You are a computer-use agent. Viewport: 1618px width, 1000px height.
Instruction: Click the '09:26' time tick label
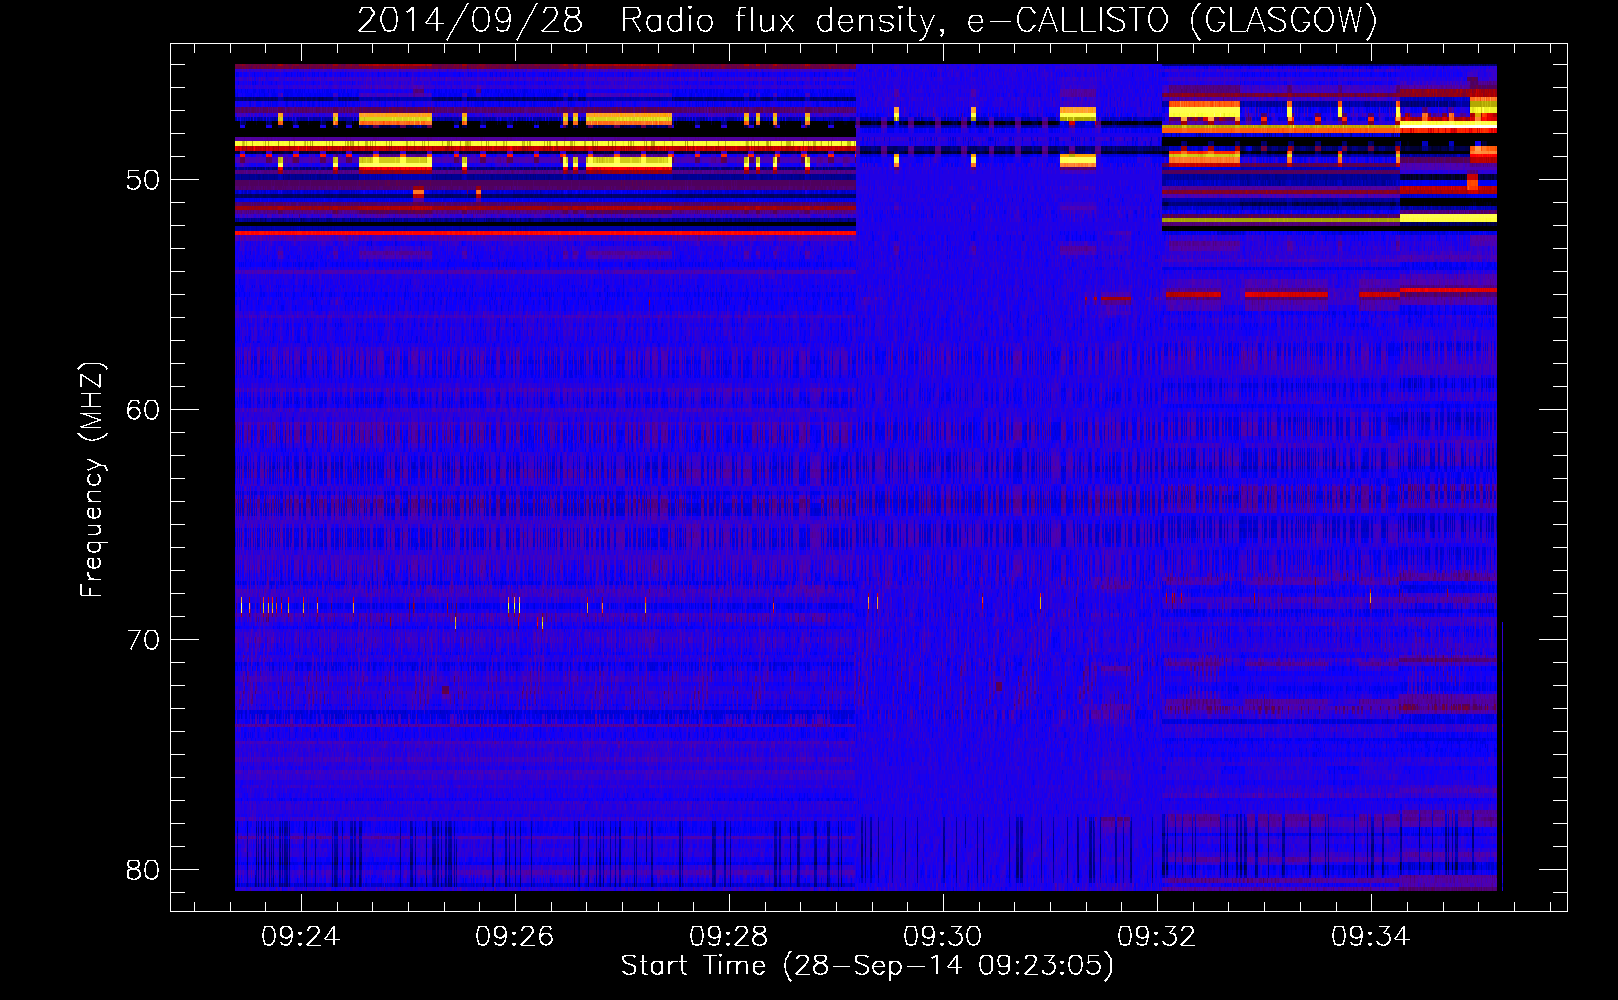coord(514,937)
